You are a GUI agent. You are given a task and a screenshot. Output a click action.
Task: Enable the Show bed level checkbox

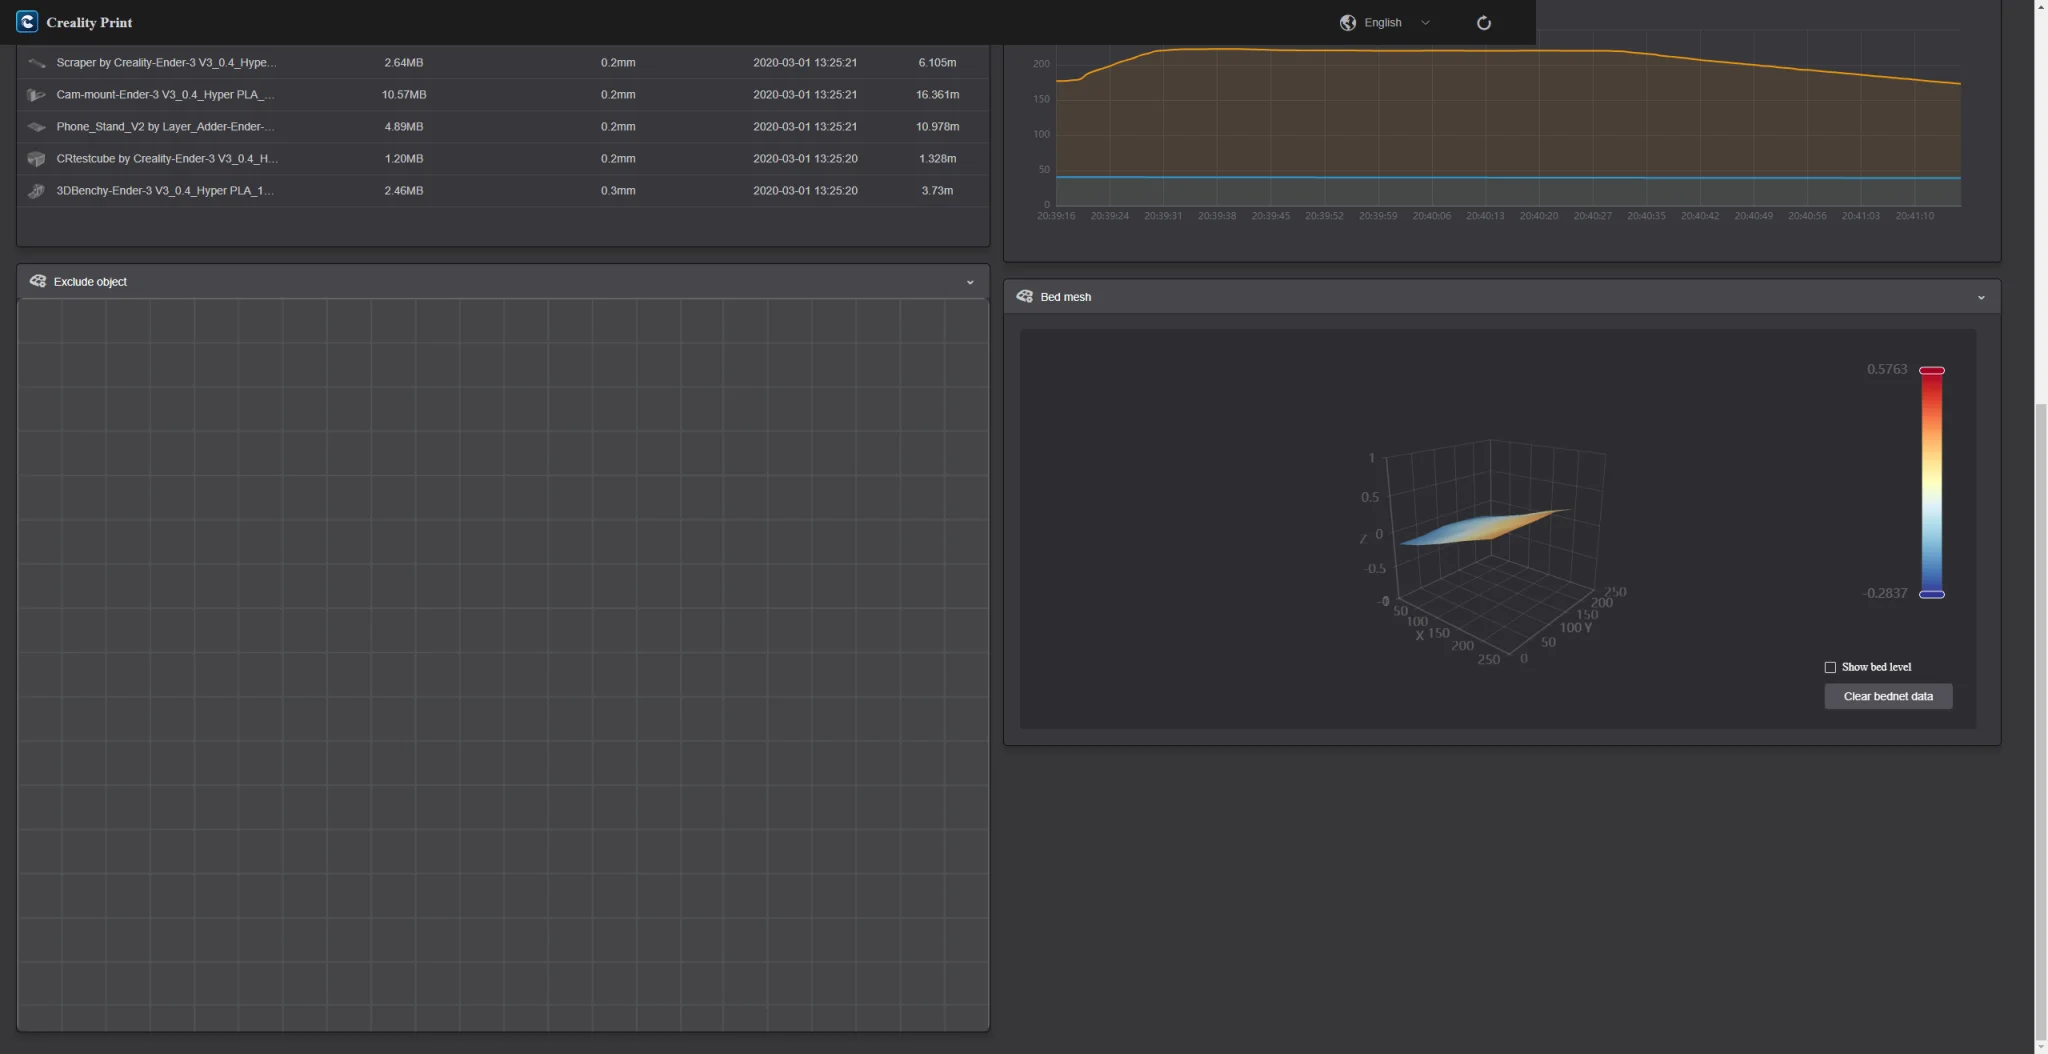click(1830, 667)
